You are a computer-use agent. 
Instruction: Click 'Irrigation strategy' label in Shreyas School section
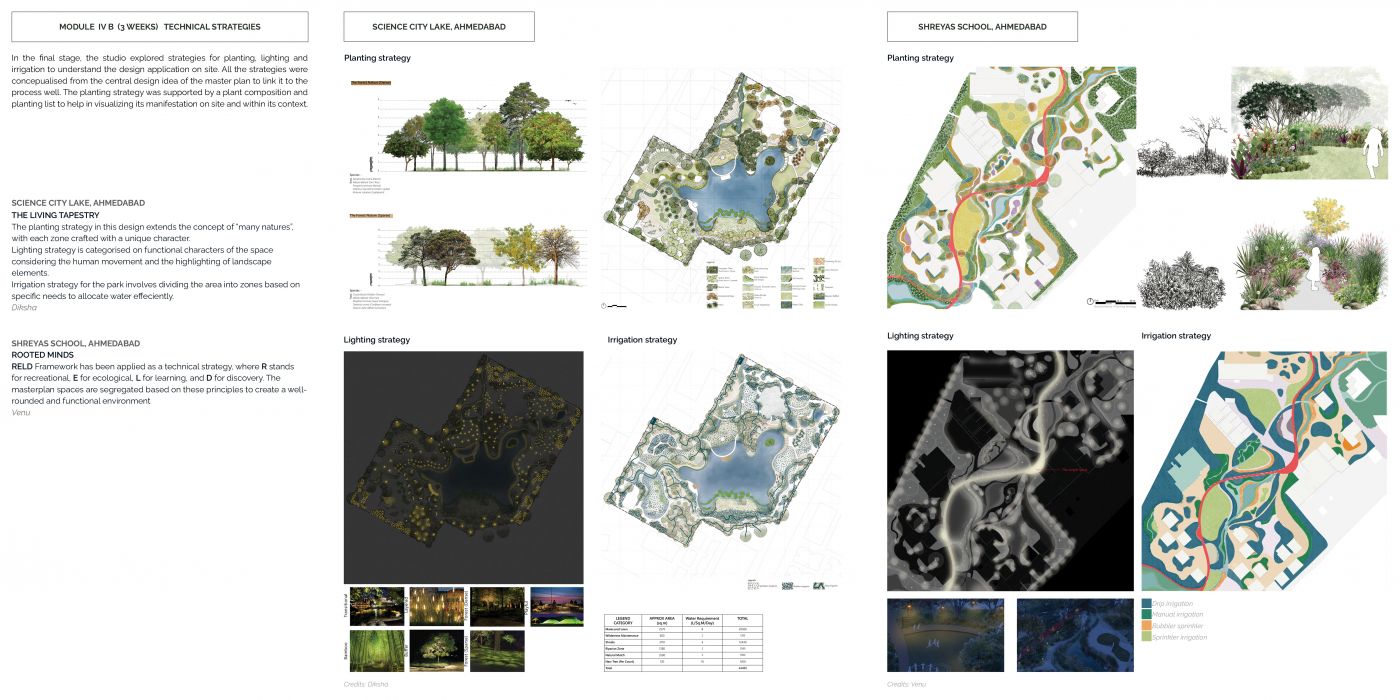point(1176,336)
